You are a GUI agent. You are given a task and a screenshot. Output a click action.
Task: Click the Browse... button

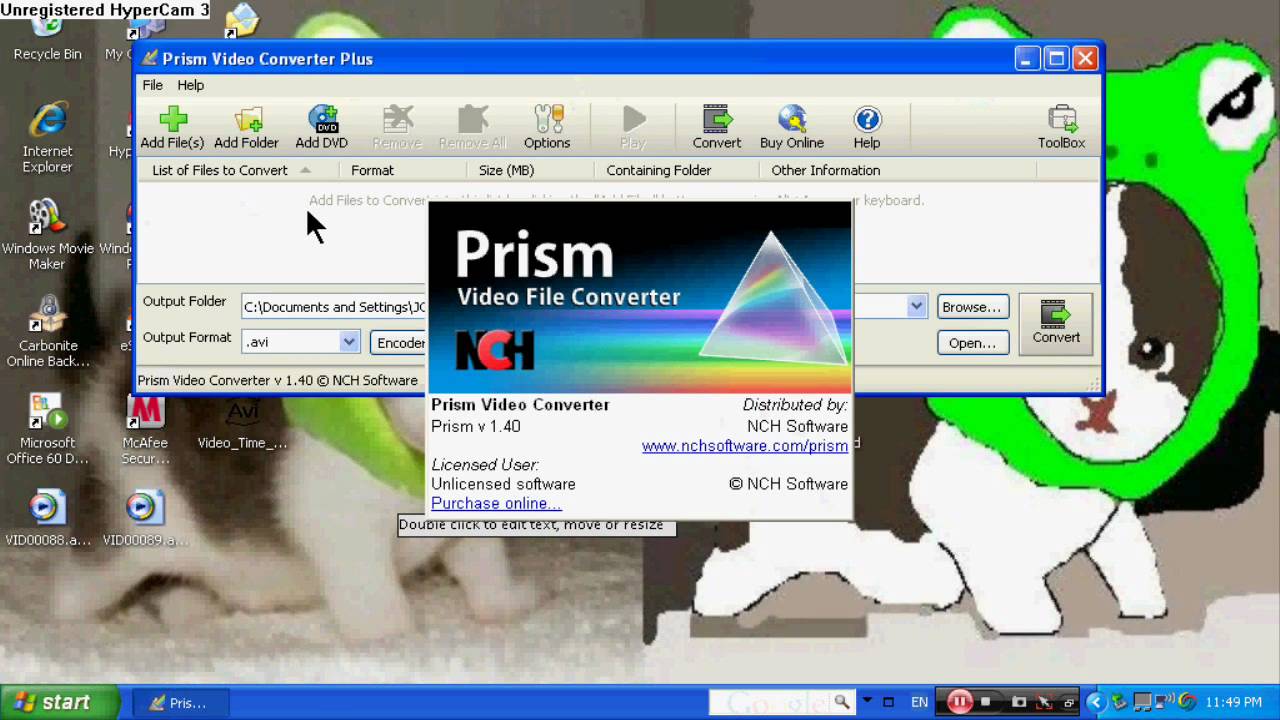click(971, 307)
